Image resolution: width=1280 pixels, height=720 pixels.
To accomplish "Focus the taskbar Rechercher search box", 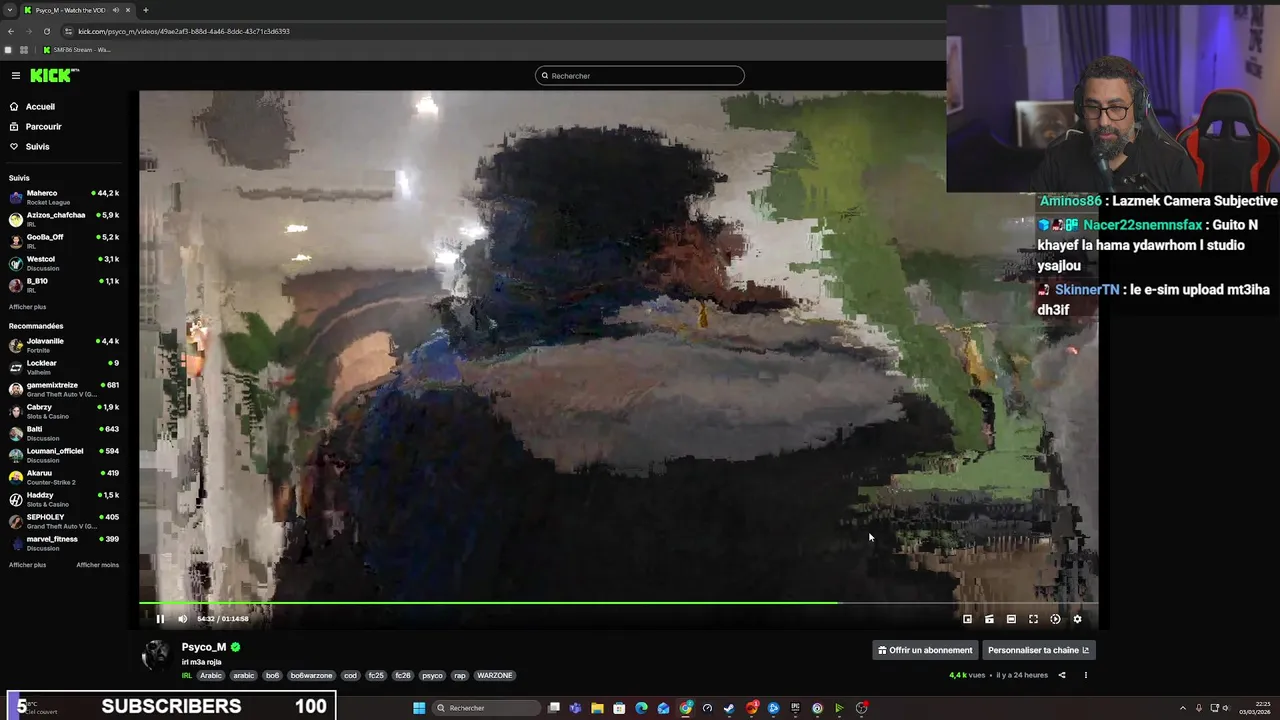I will (x=486, y=708).
